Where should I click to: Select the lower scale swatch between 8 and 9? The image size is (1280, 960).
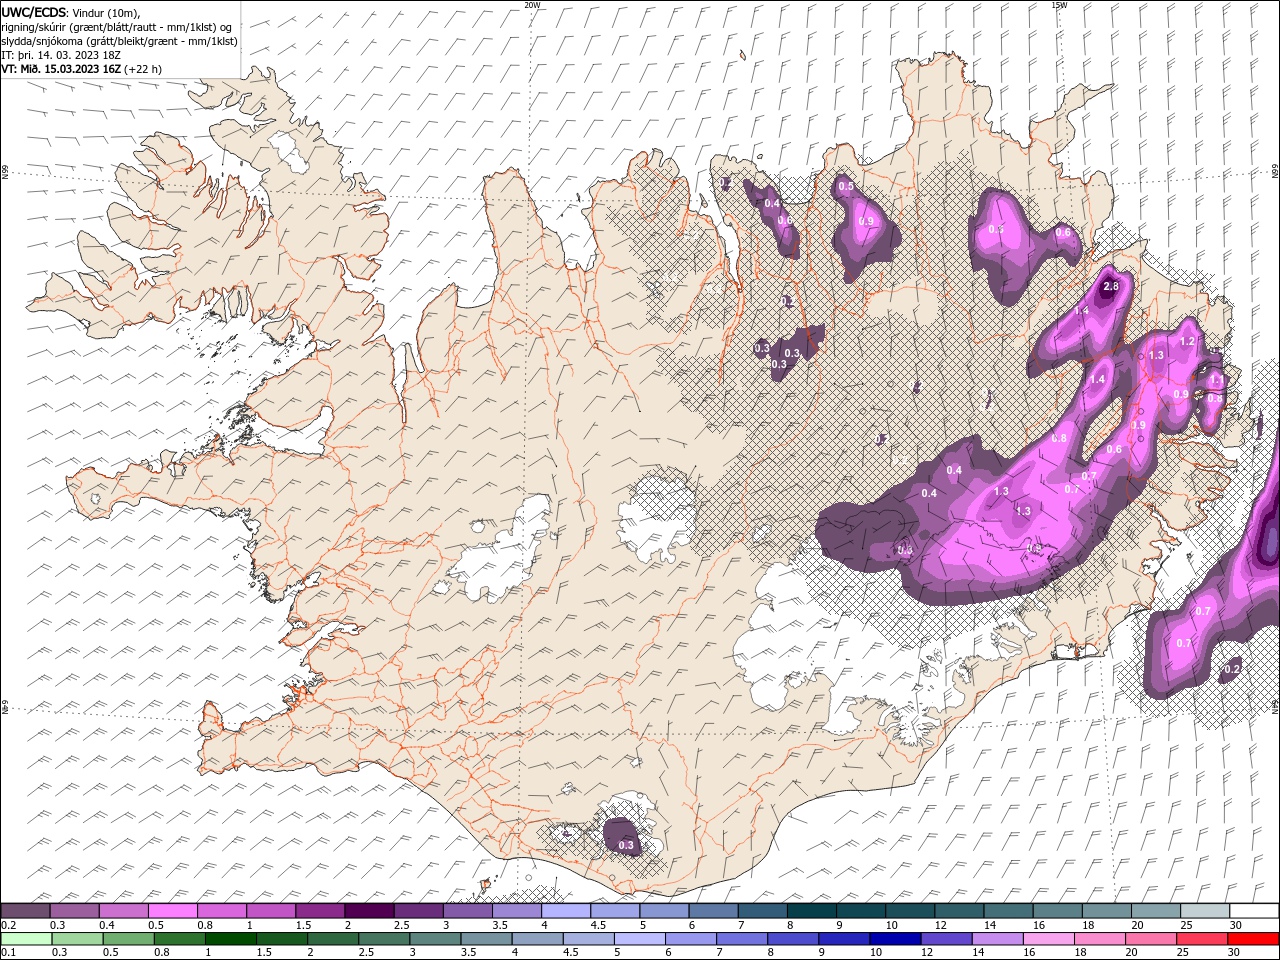pyautogui.click(x=792, y=939)
